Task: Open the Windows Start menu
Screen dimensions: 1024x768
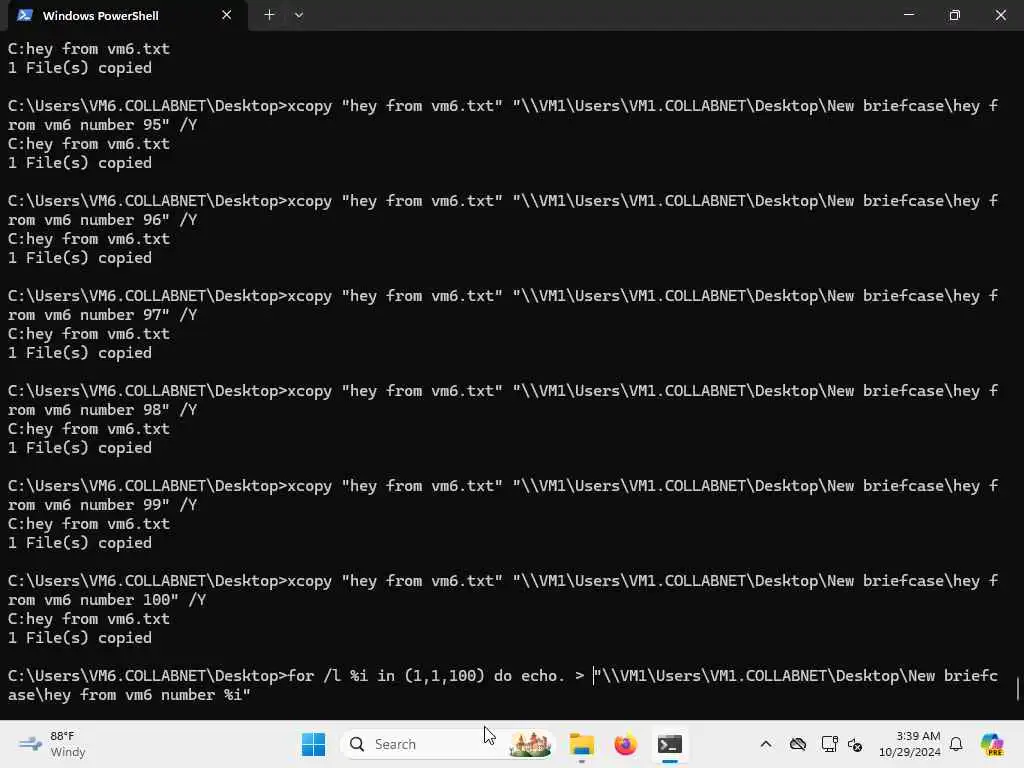Action: tap(313, 744)
